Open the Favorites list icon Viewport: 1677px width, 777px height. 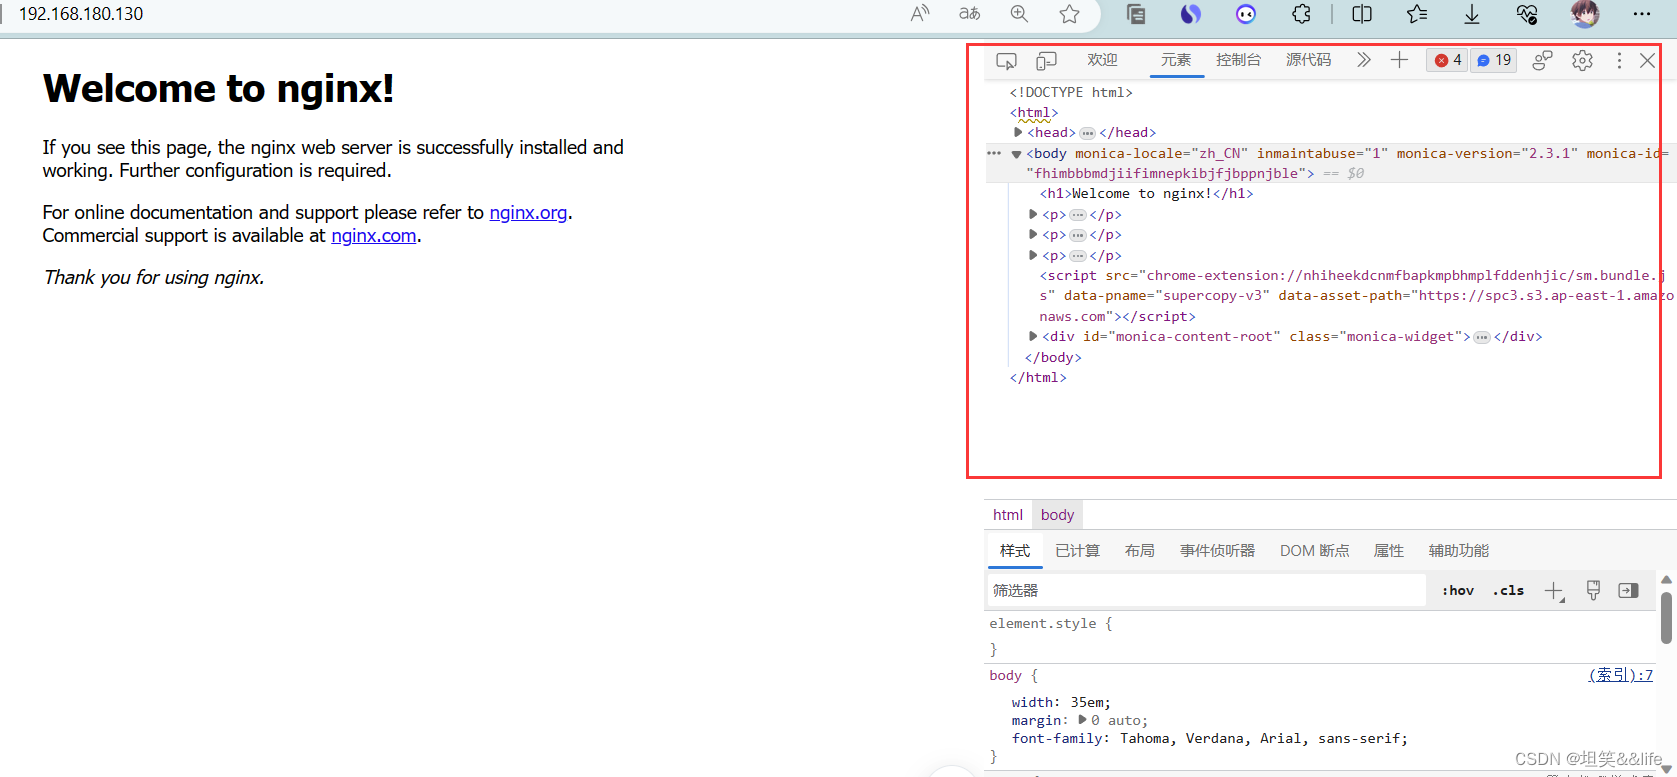(1417, 14)
